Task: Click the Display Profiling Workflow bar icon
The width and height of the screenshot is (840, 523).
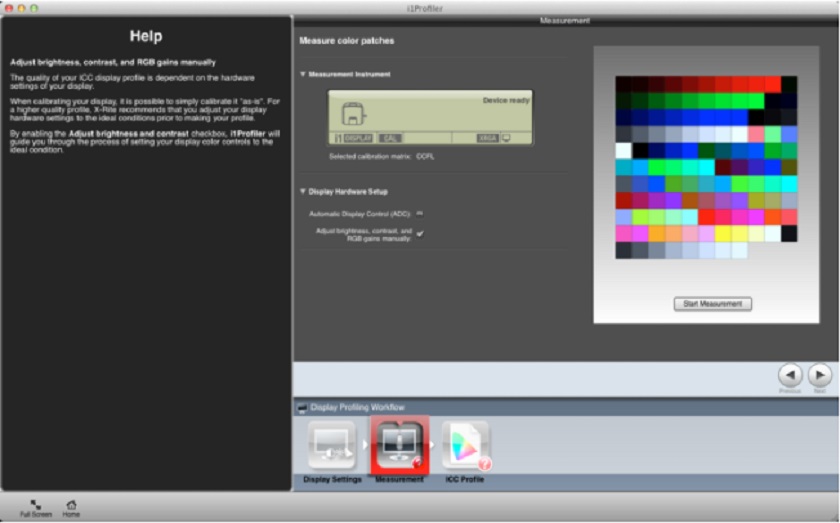Action: pyautogui.click(x=302, y=407)
